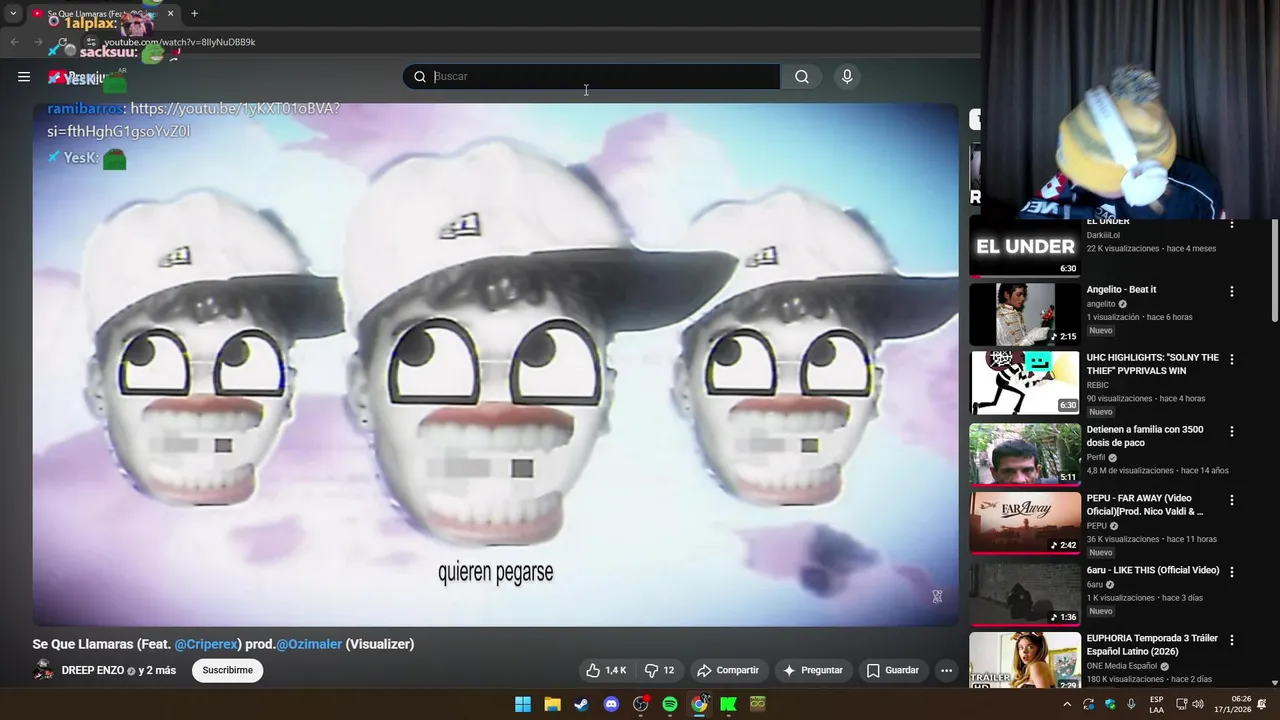This screenshot has height=720, width=1280.
Task: Open tray microphone indicator
Action: [1132, 704]
